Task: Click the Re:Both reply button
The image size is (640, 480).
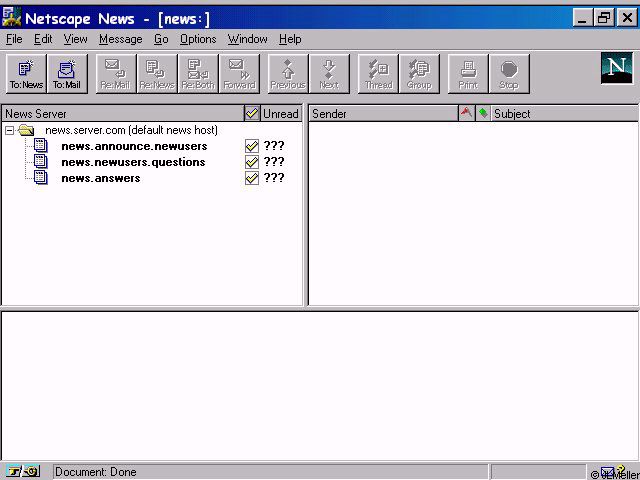Action: (x=198, y=74)
